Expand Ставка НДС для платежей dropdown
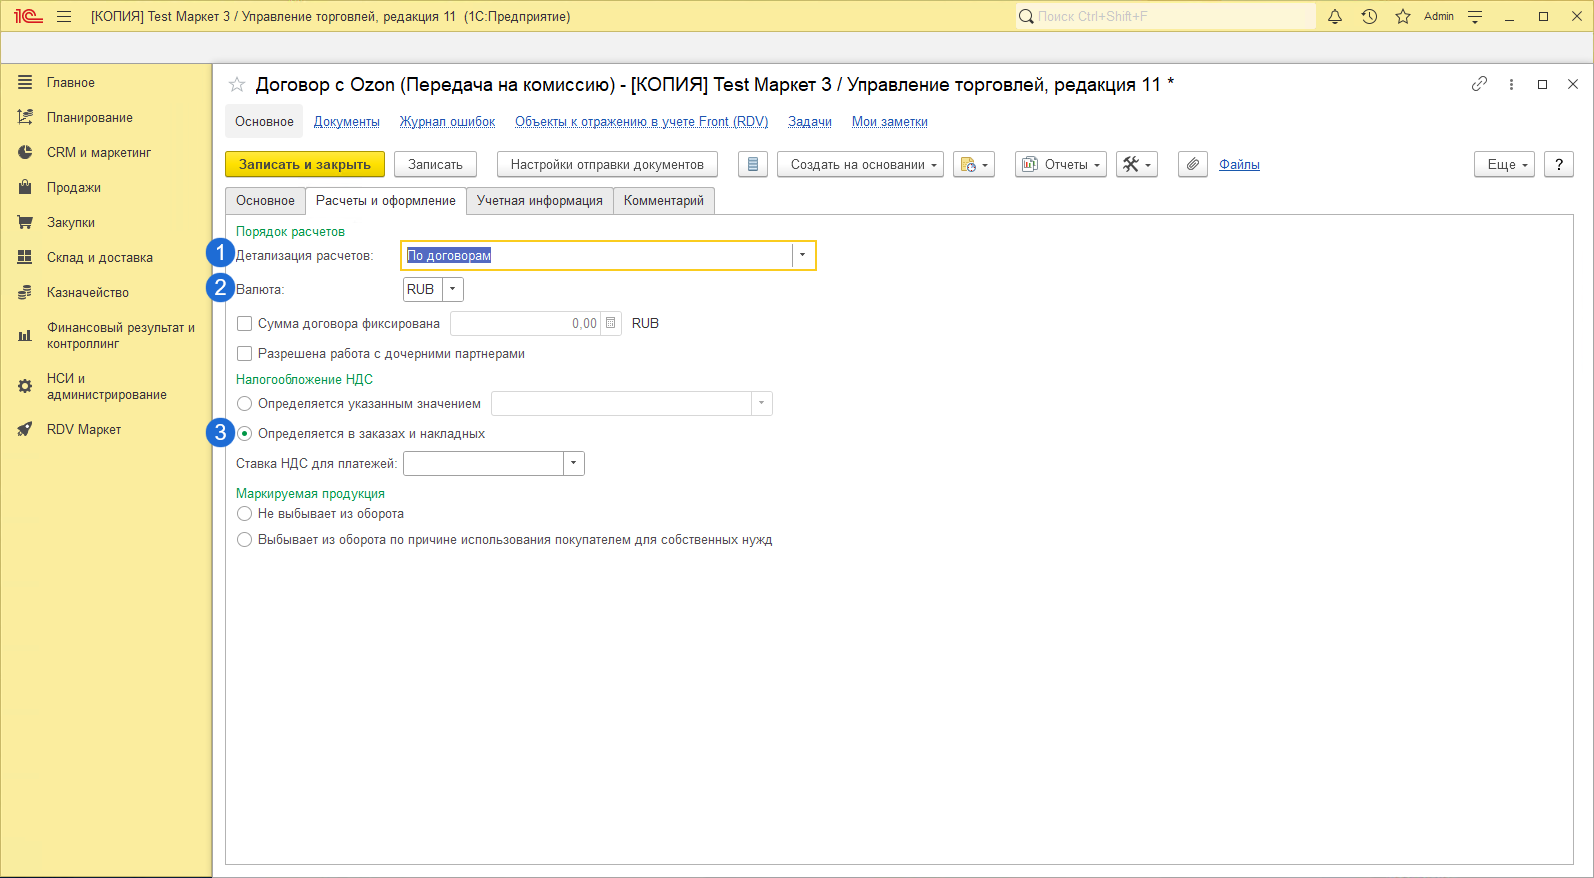The height and width of the screenshot is (878, 1594). coord(573,463)
